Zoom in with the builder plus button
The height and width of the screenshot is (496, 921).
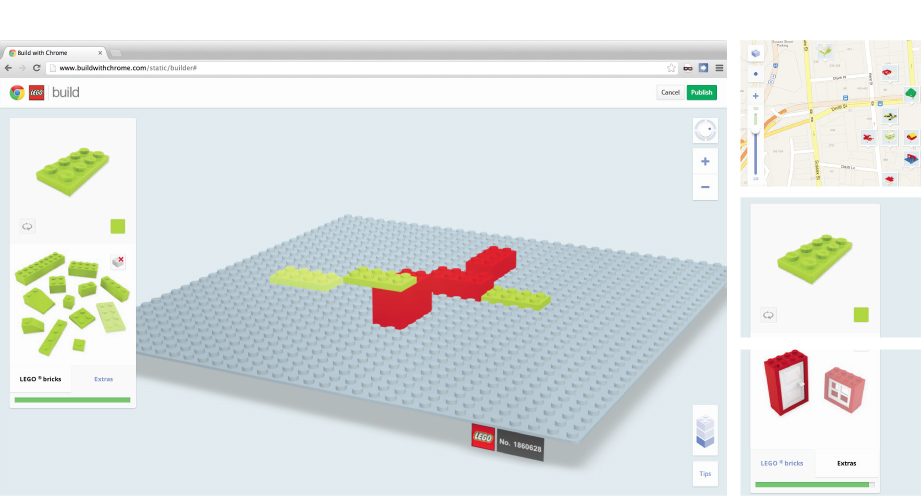[x=705, y=162]
